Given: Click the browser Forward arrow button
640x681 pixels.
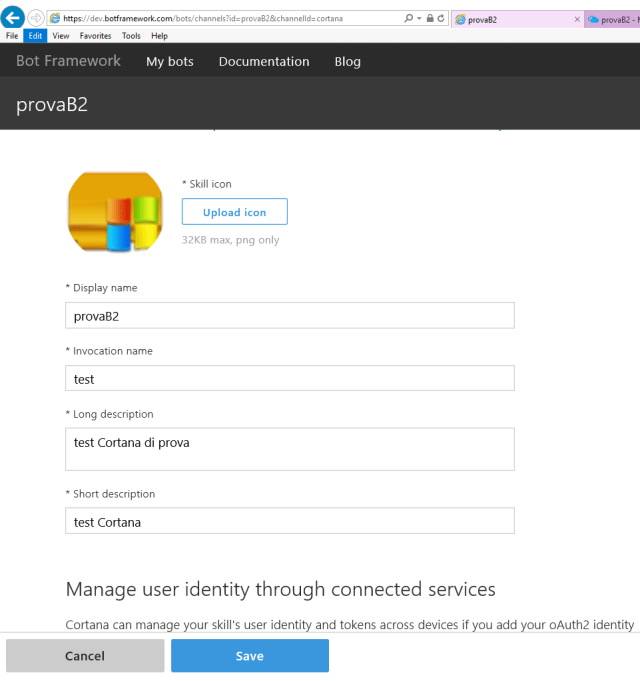Looking at the screenshot, I should point(36,18).
